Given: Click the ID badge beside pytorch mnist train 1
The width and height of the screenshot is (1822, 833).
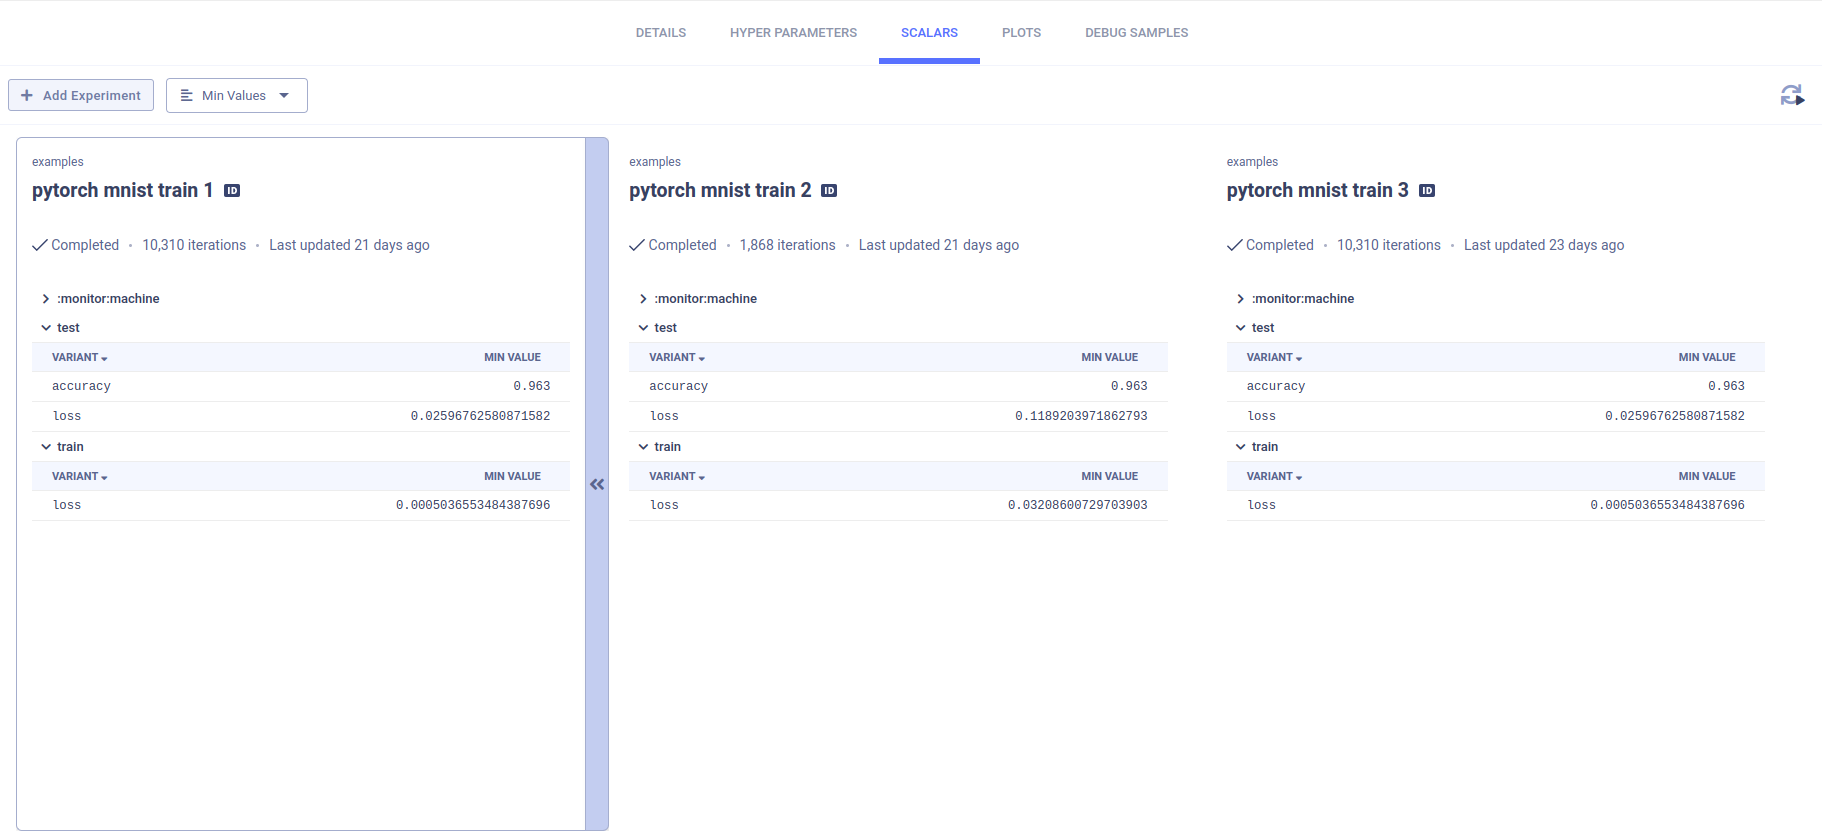Looking at the screenshot, I should (x=232, y=191).
